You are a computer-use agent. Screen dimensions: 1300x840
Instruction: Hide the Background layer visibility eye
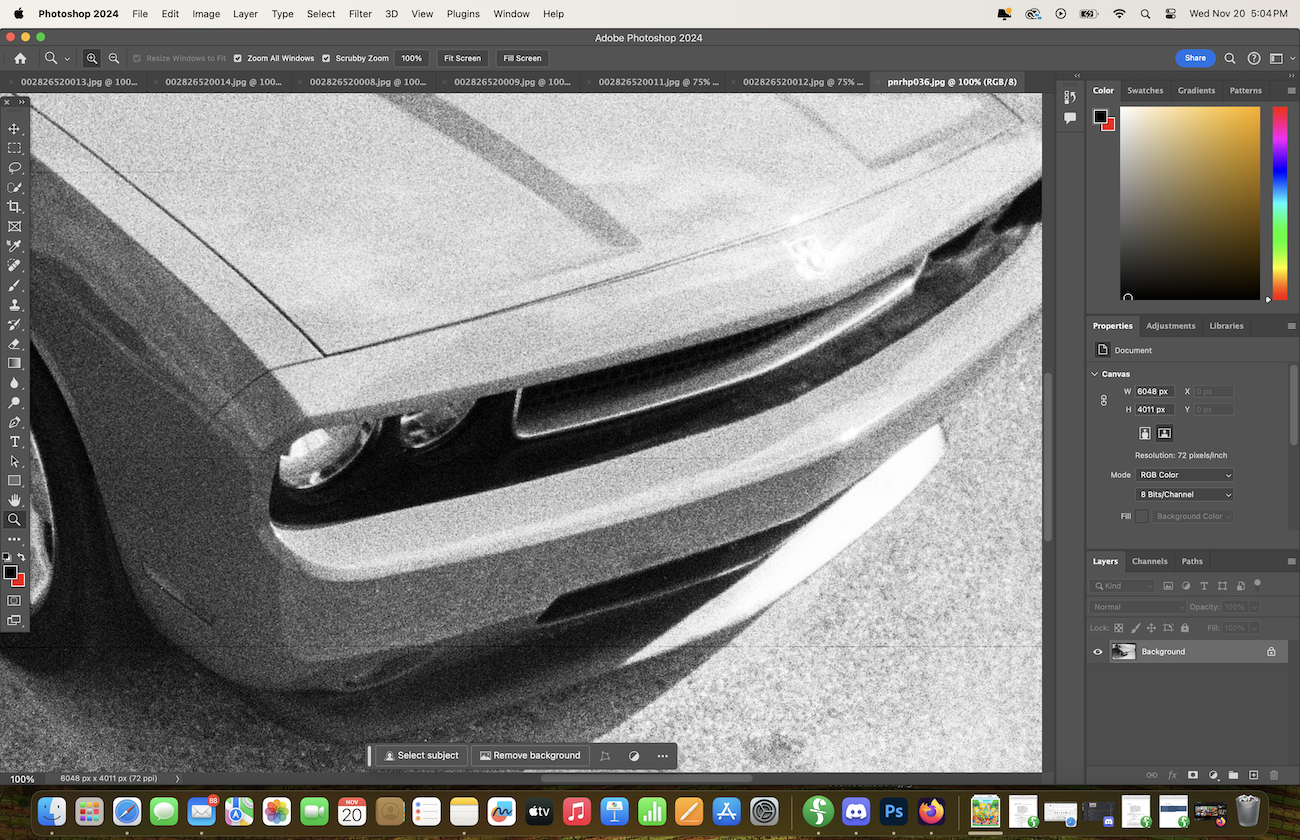coord(1098,652)
